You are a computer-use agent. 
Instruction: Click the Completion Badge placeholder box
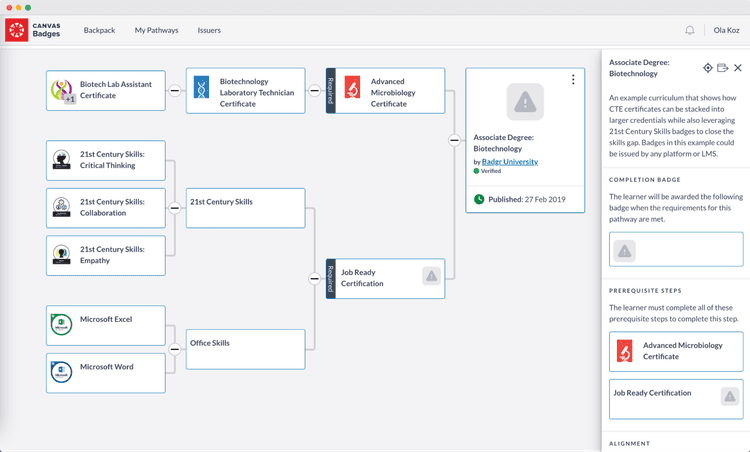pos(676,249)
